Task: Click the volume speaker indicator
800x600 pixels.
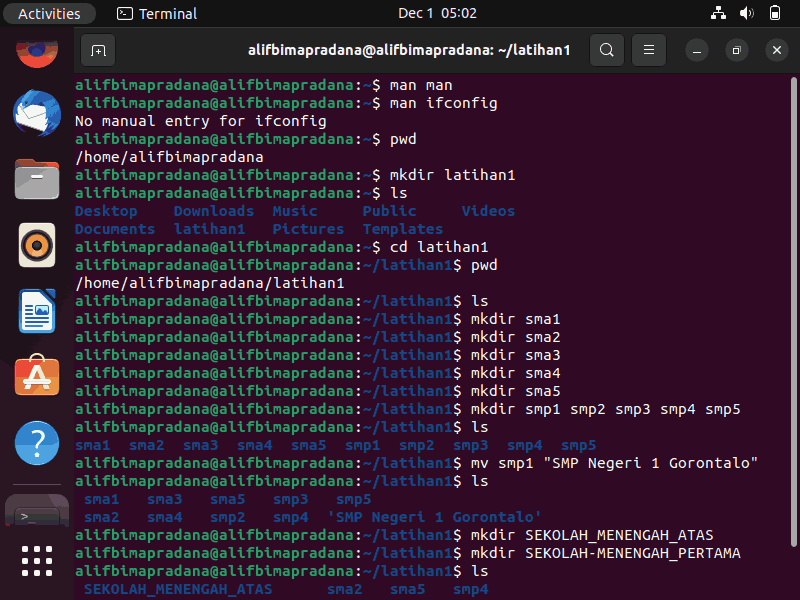Action: (x=746, y=13)
